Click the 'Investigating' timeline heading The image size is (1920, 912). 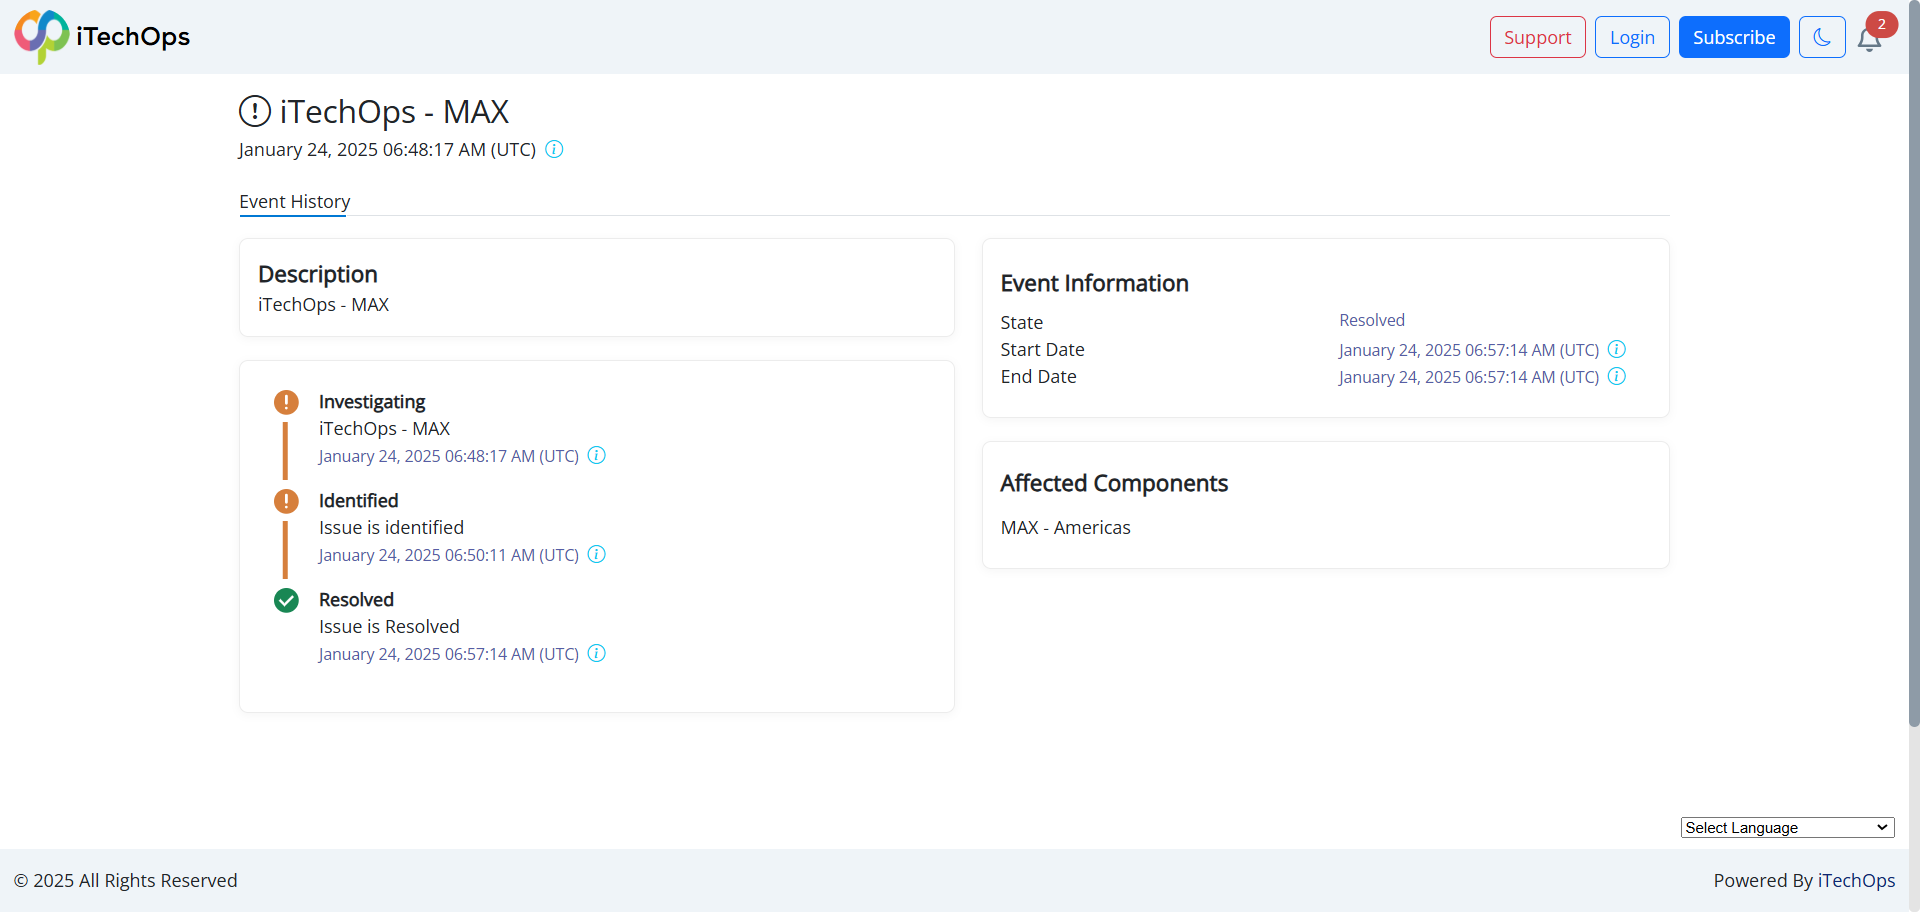(372, 402)
